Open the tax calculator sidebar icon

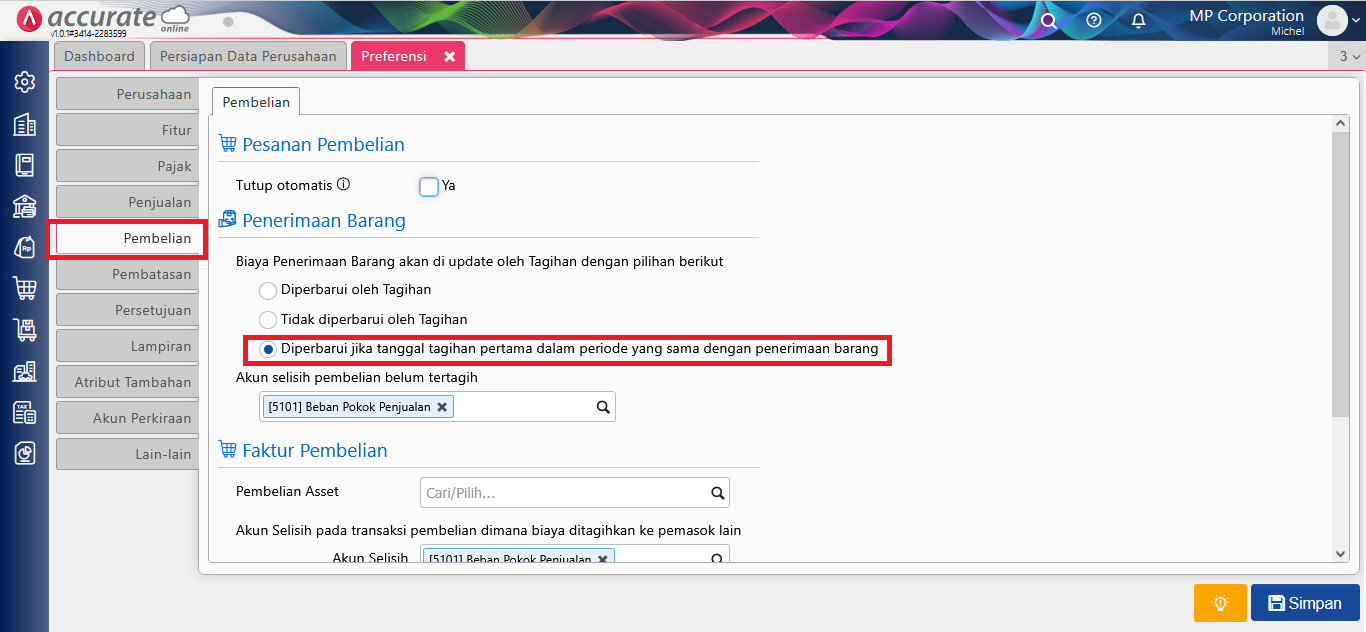24,412
